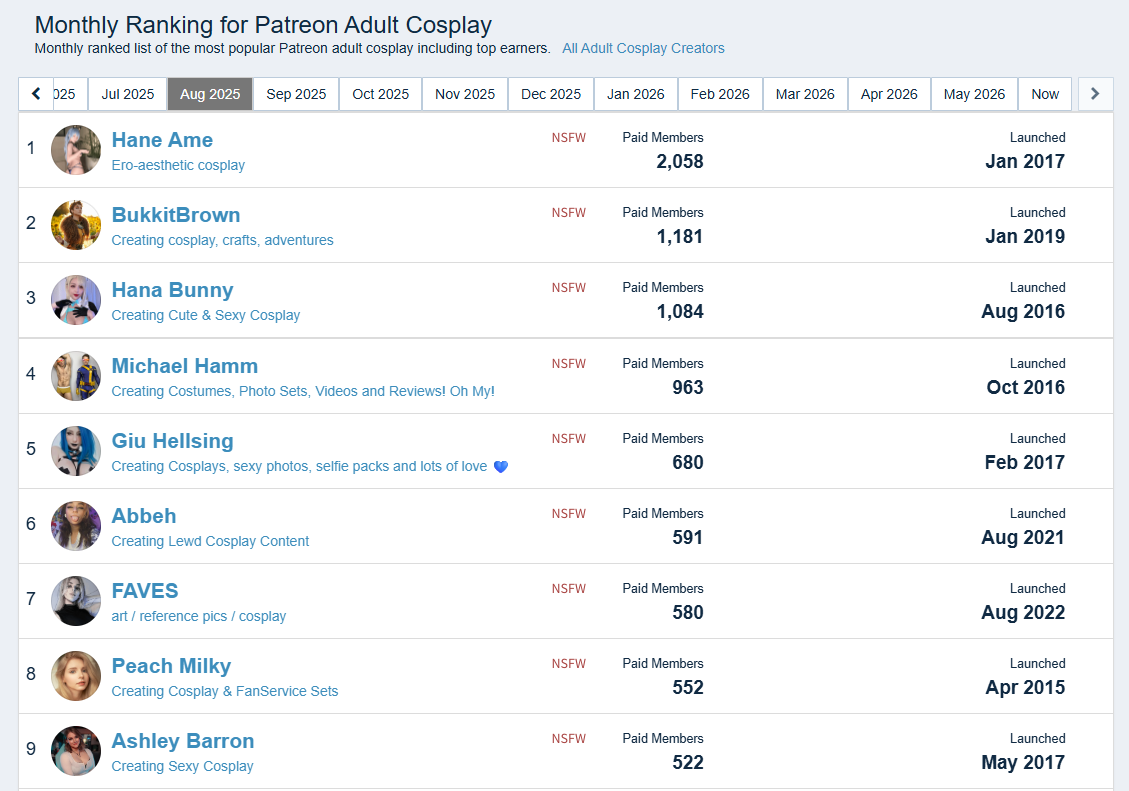Open Hane Ame's avatar thumbnail
The height and width of the screenshot is (791, 1129).
pos(76,150)
